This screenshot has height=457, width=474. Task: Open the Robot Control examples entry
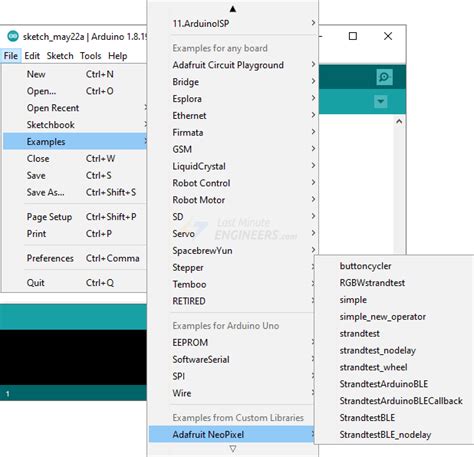click(233, 183)
